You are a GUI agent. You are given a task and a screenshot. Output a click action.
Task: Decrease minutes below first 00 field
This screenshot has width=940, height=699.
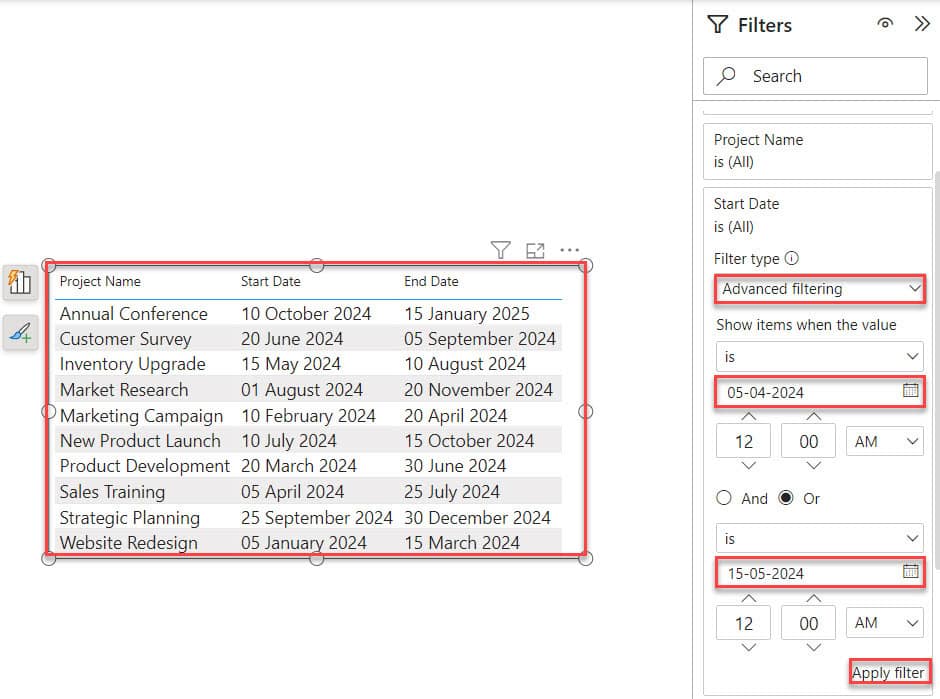[x=813, y=465]
